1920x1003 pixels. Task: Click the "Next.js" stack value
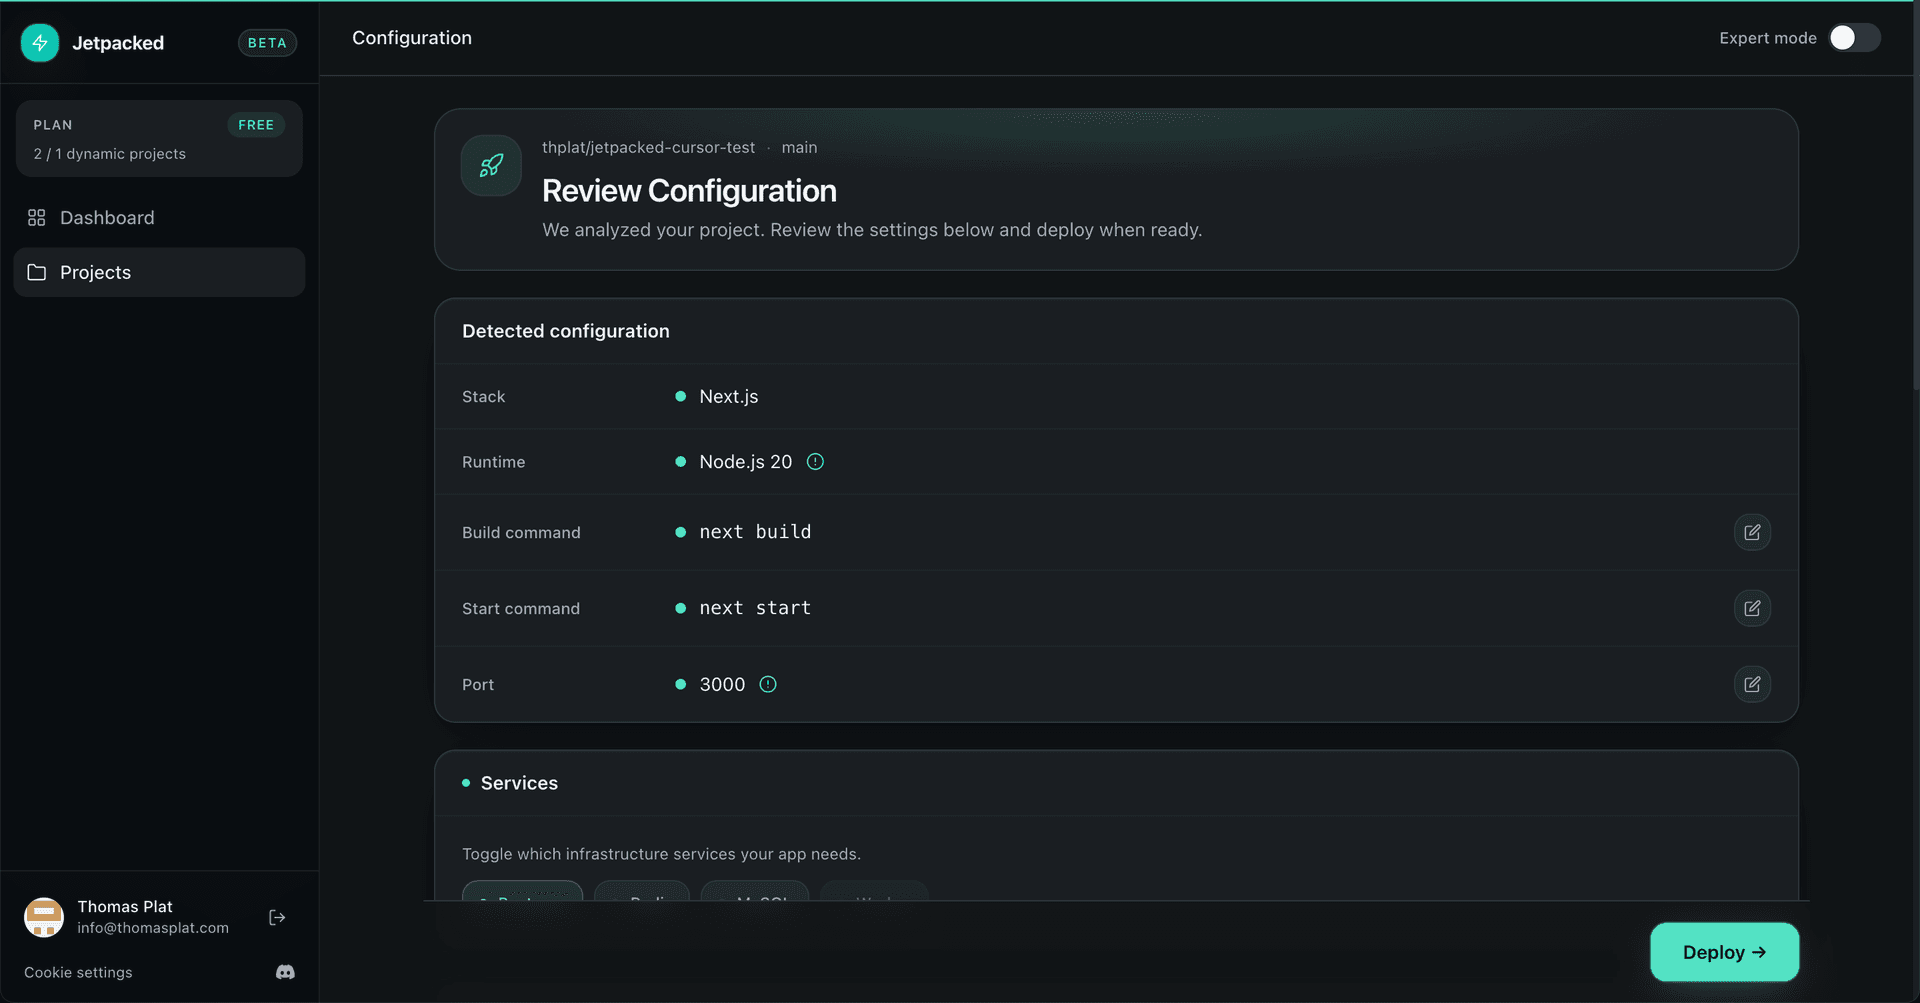coord(729,397)
